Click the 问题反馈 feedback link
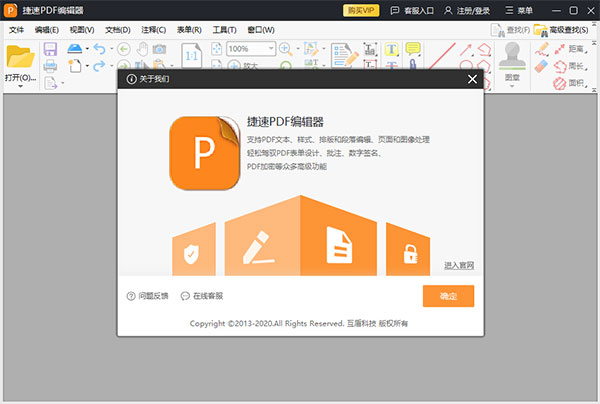The width and height of the screenshot is (600, 404). click(147, 296)
